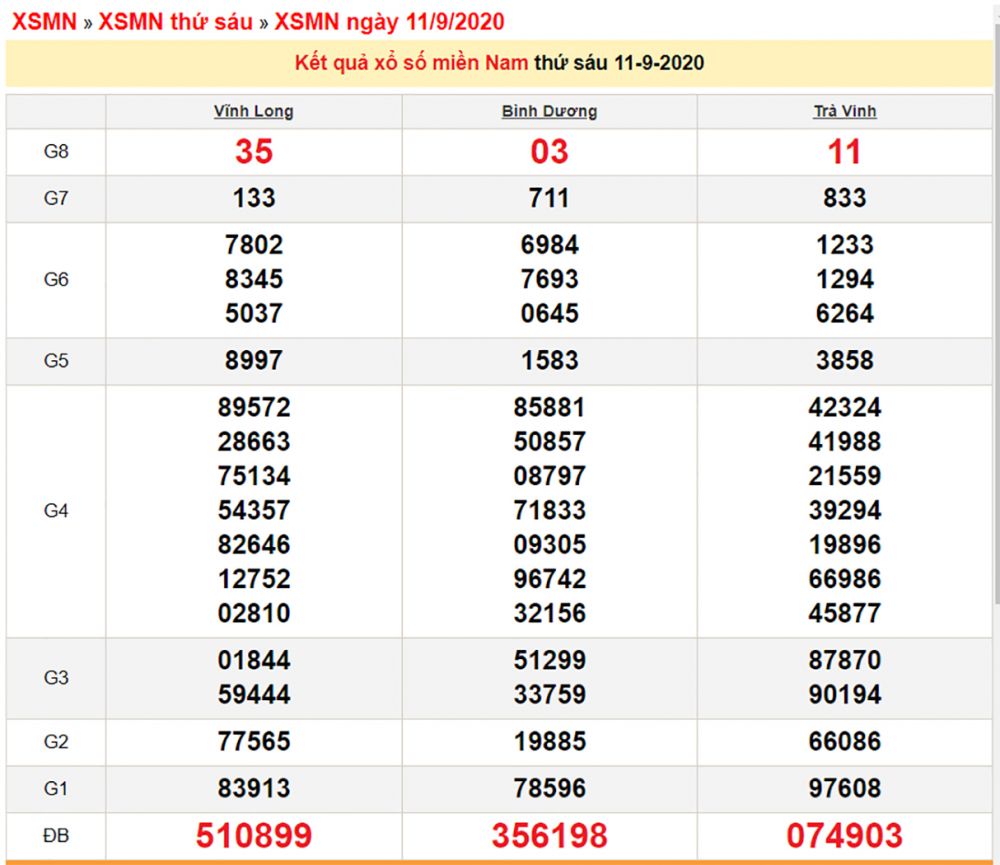Click the thứ sáu 11-9-2020 title text
1000x865 pixels.
point(619,63)
